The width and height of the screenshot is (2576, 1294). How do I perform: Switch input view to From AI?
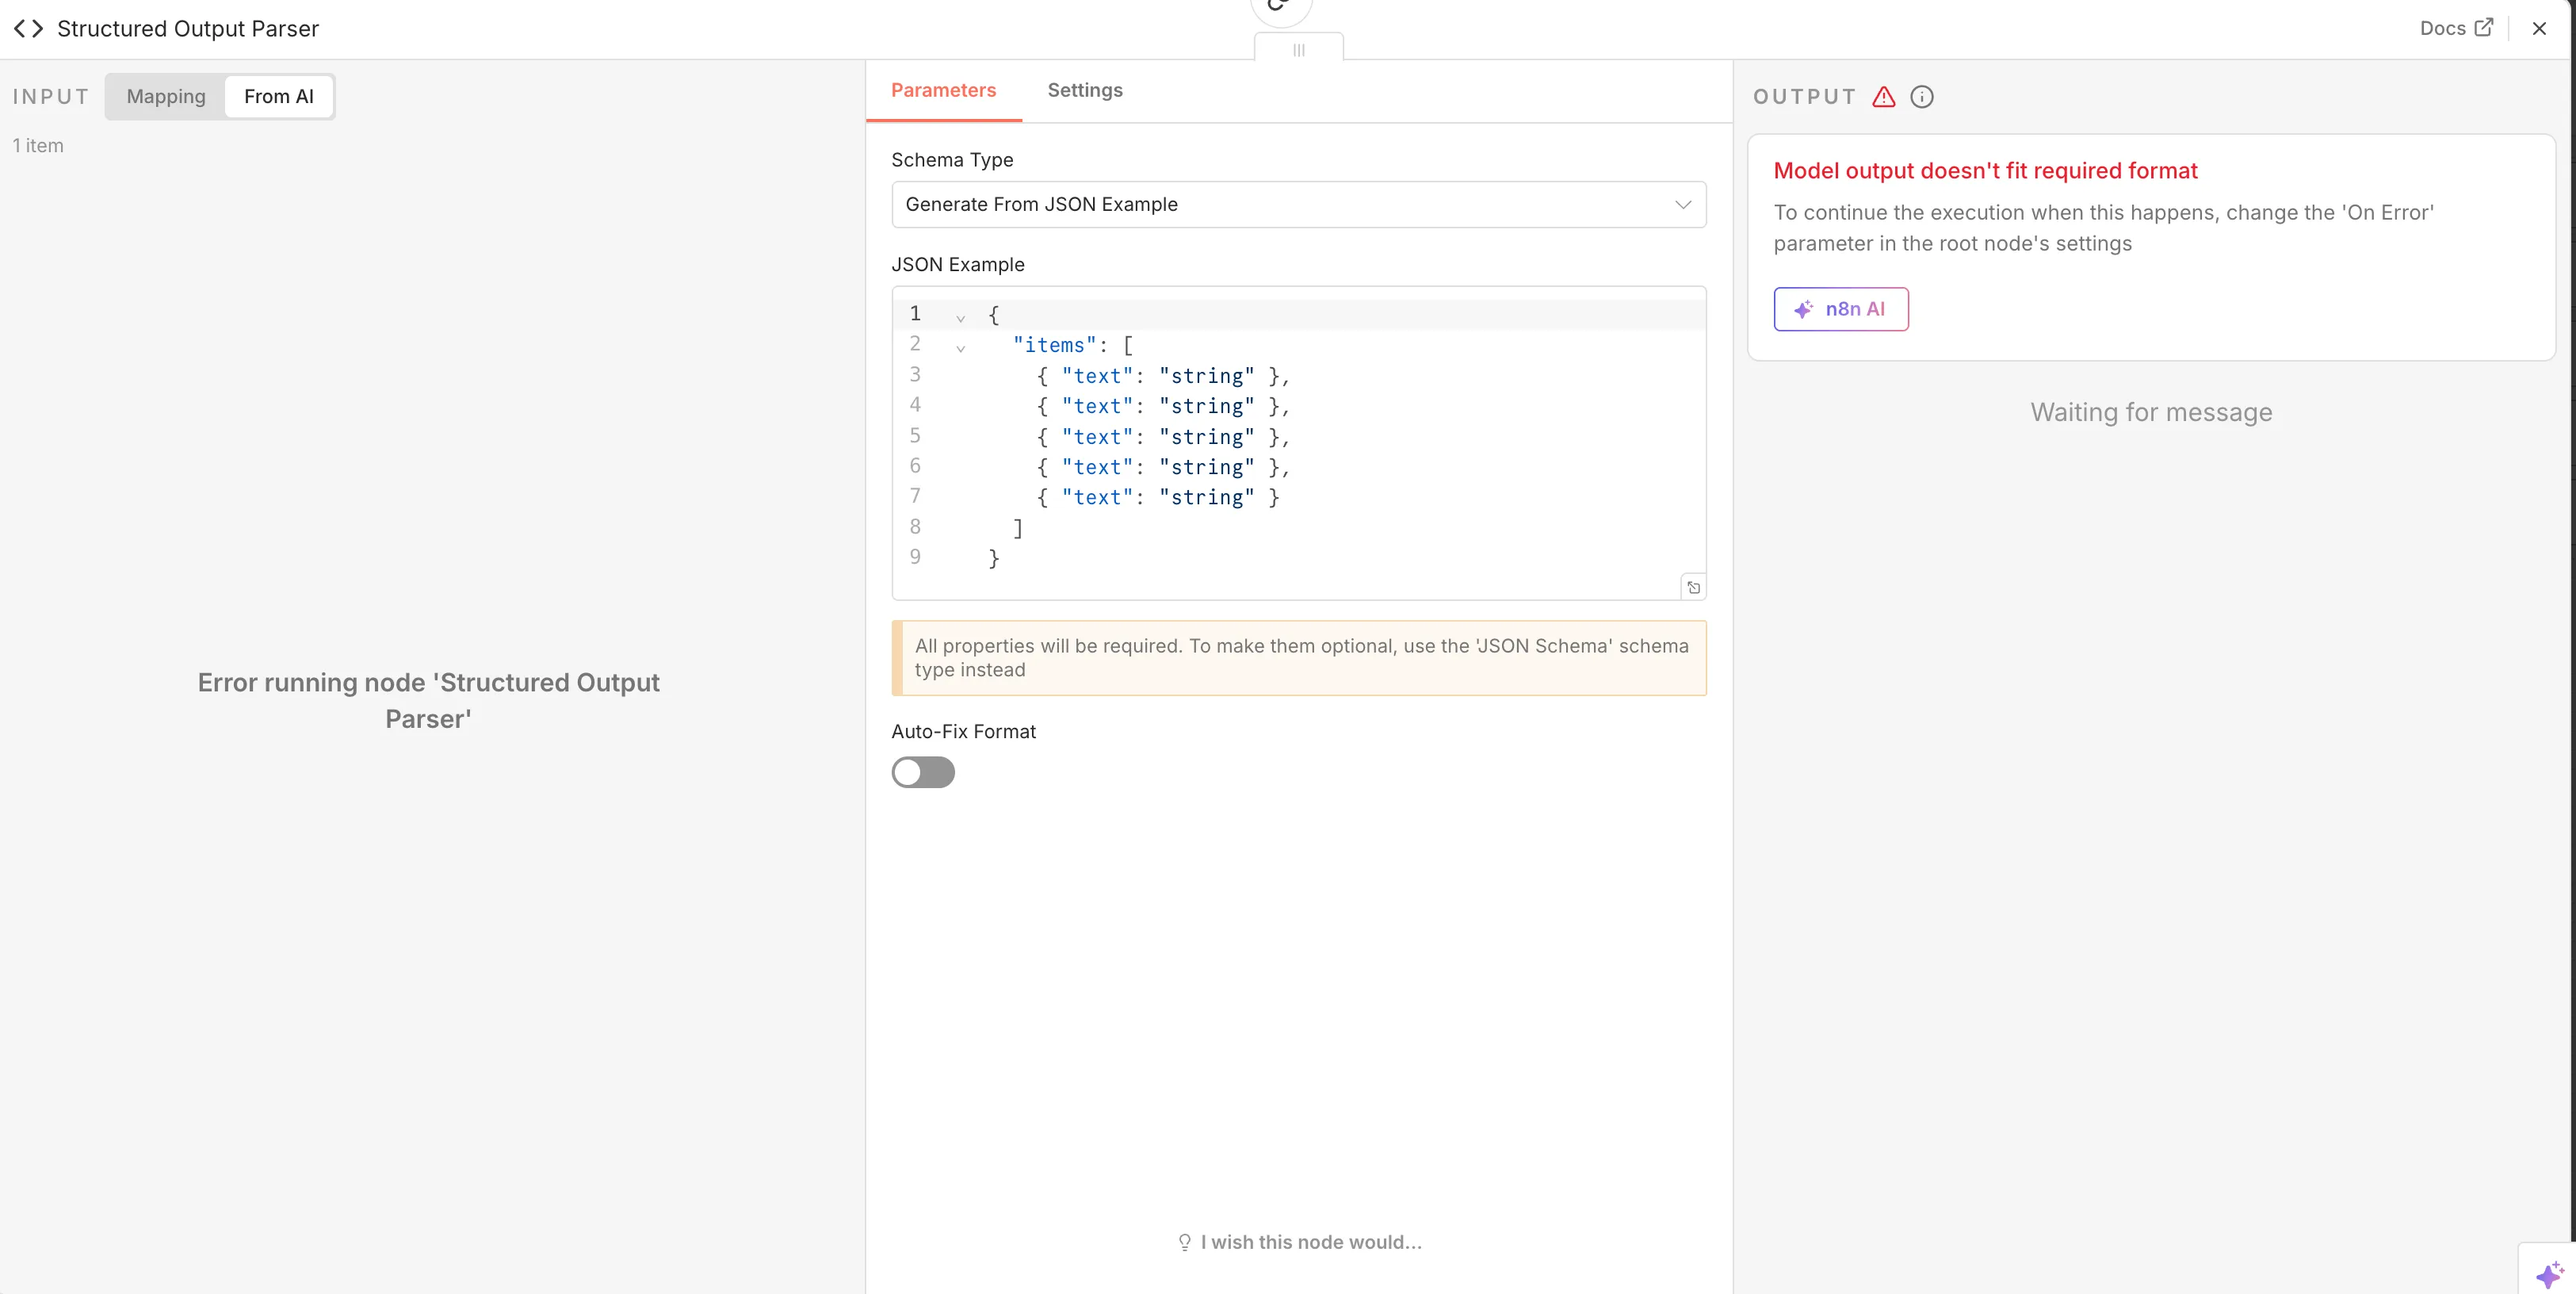[x=278, y=97]
